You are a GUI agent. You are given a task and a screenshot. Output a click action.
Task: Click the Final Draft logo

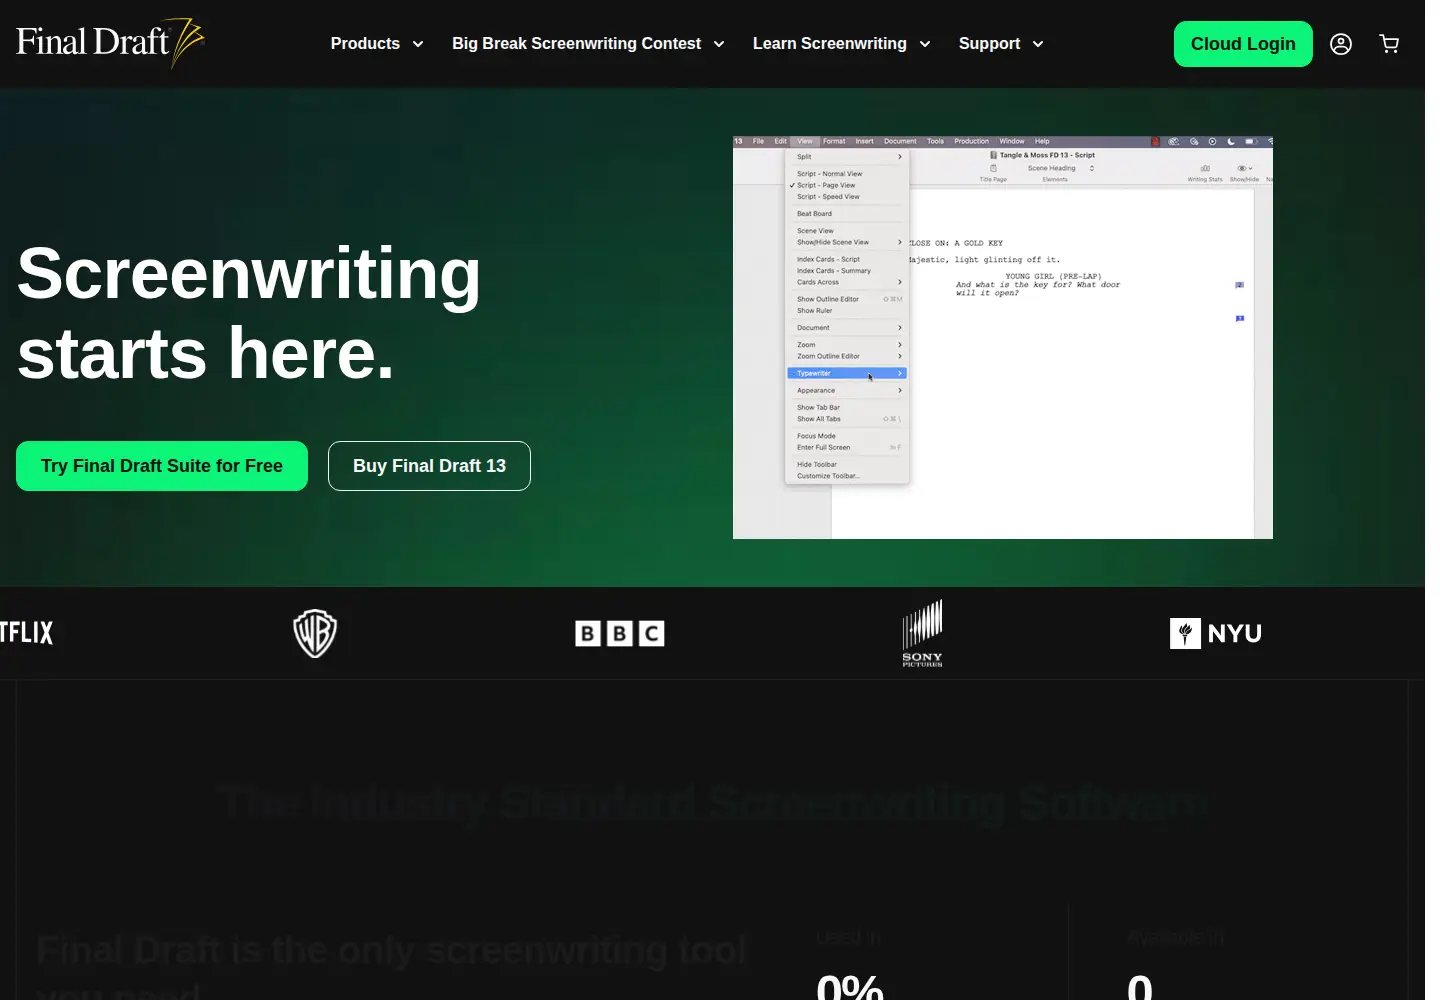click(110, 43)
